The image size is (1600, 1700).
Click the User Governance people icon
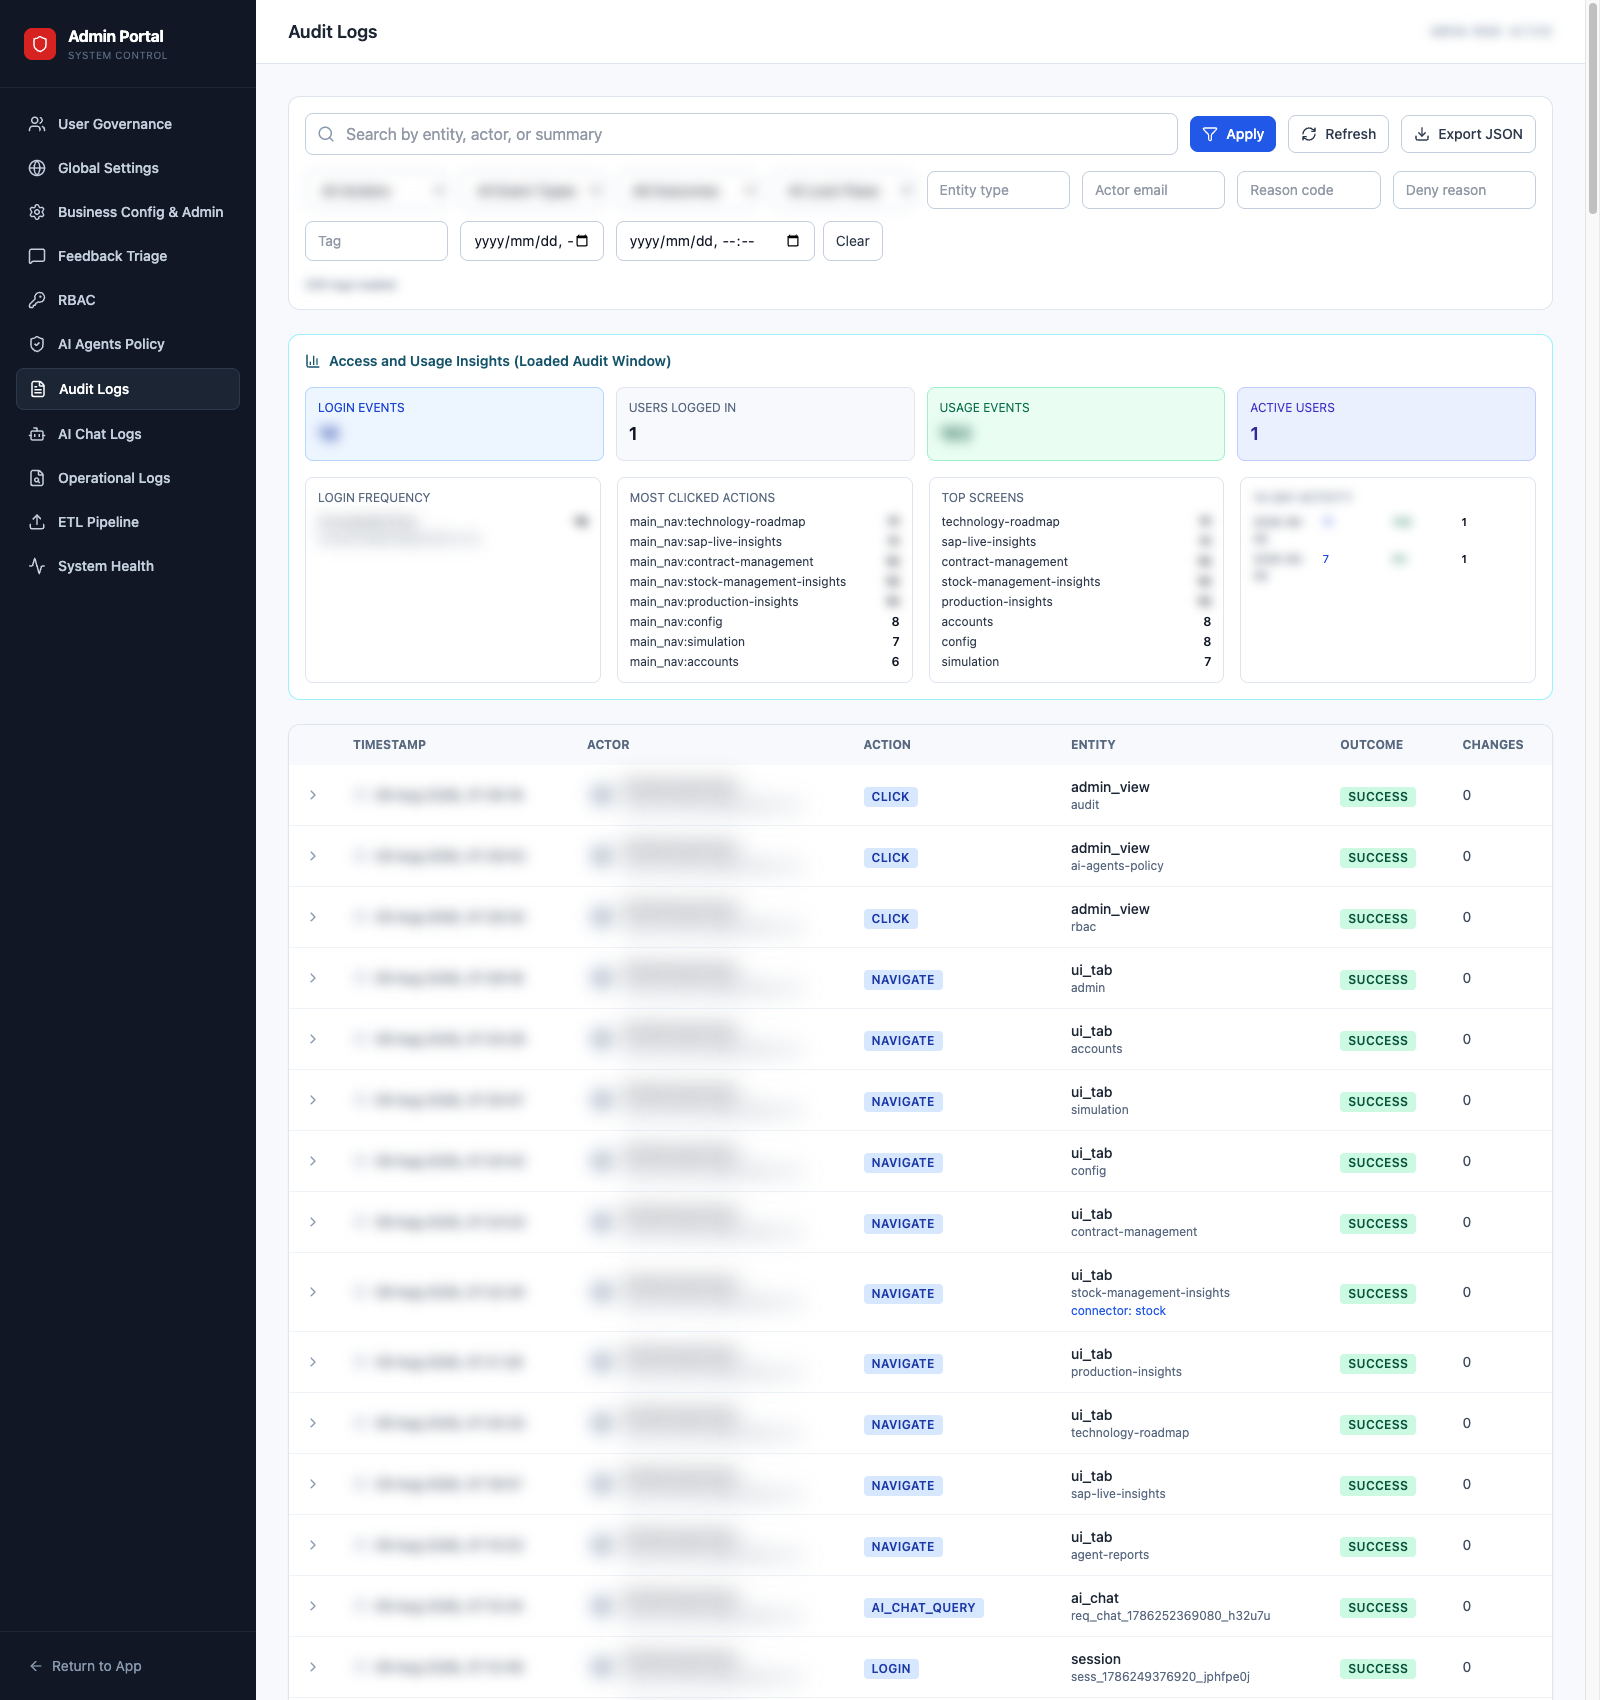point(37,124)
